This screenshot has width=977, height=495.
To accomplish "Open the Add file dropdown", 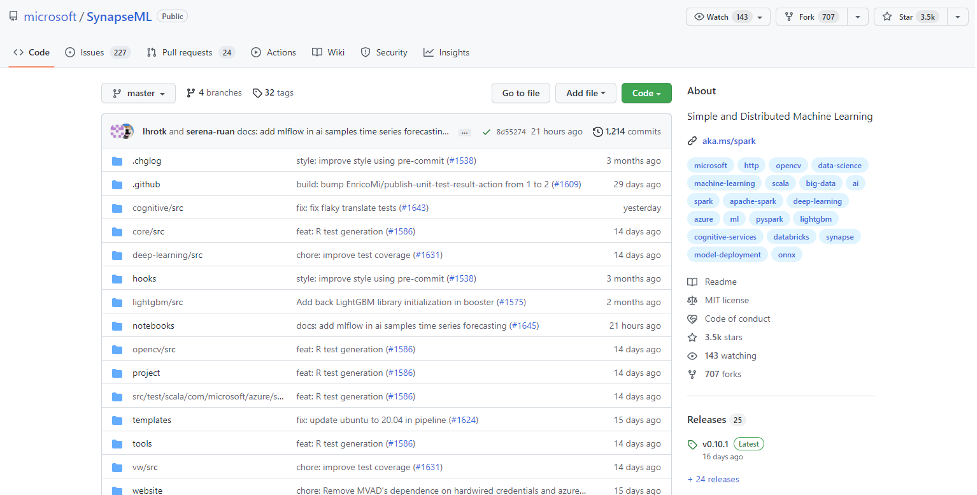I will pos(586,93).
